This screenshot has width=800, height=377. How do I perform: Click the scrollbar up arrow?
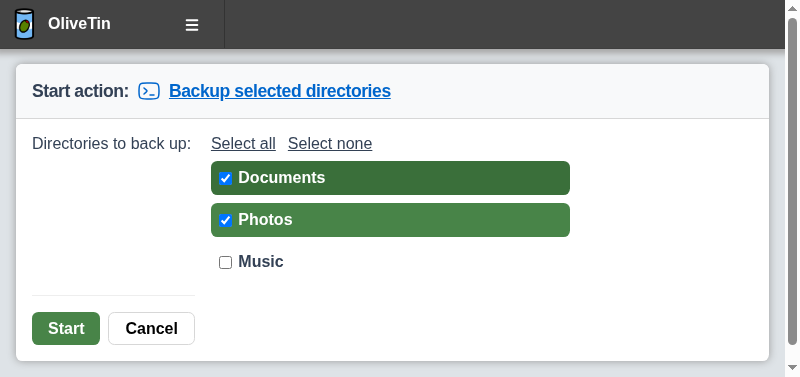tap(792, 9)
